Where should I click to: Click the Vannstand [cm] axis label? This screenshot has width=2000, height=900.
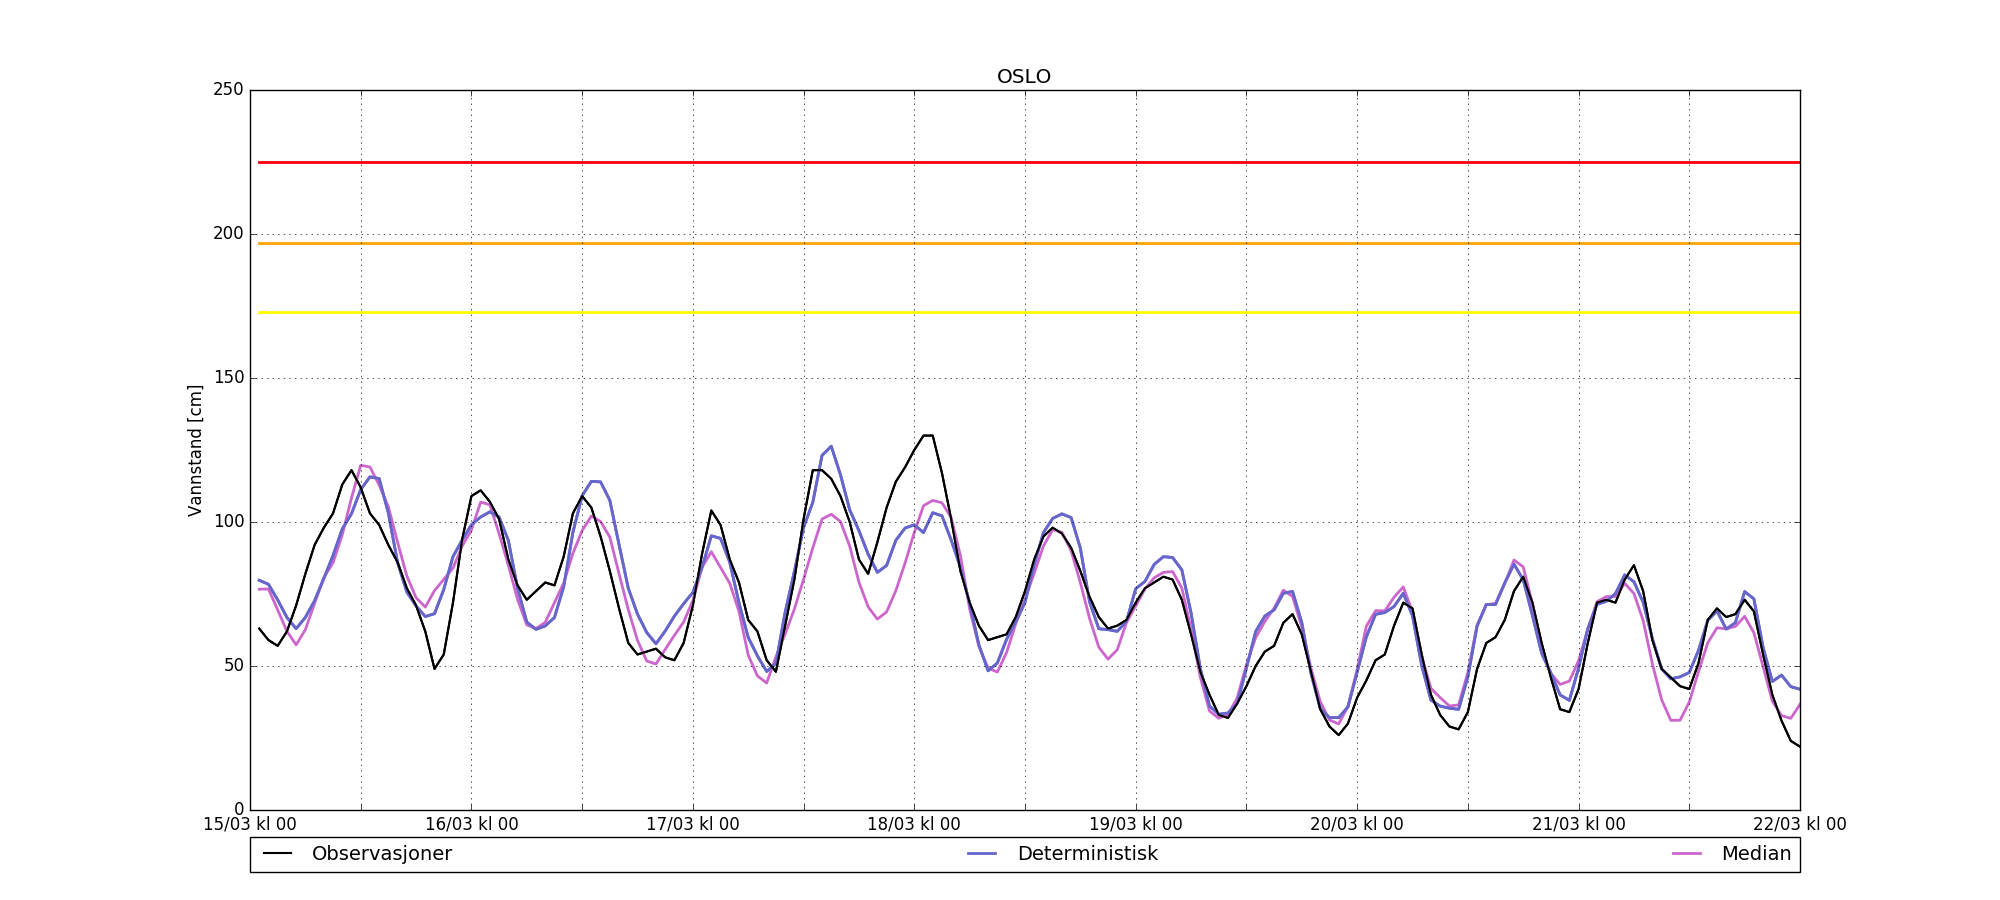tap(195, 450)
